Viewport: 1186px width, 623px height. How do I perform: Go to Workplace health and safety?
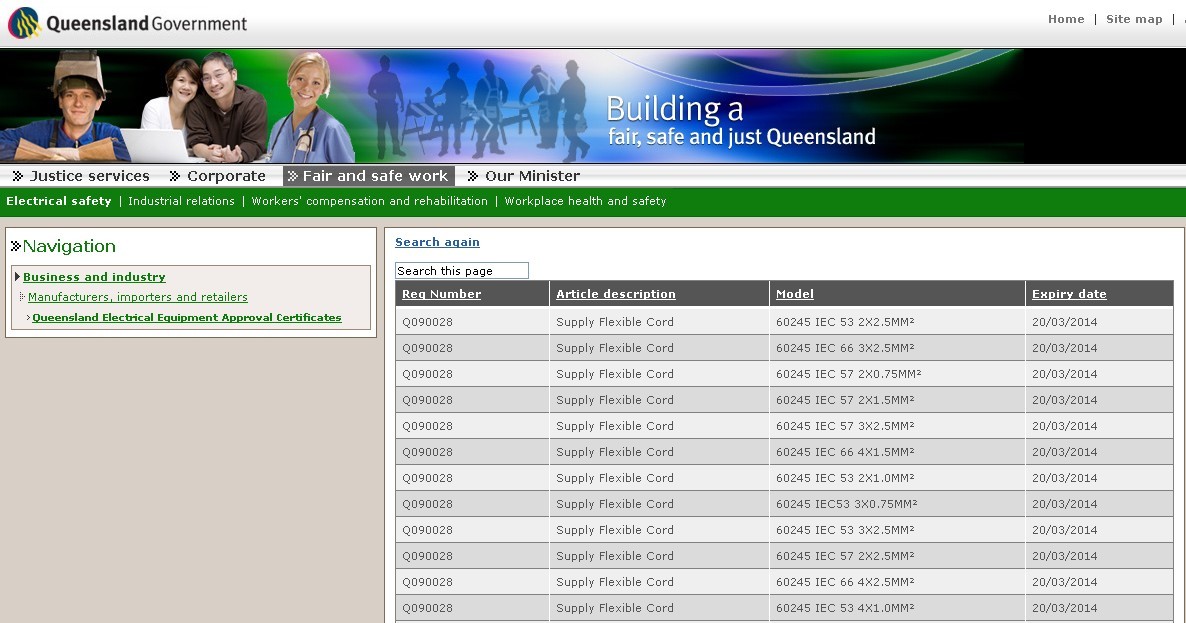click(585, 201)
